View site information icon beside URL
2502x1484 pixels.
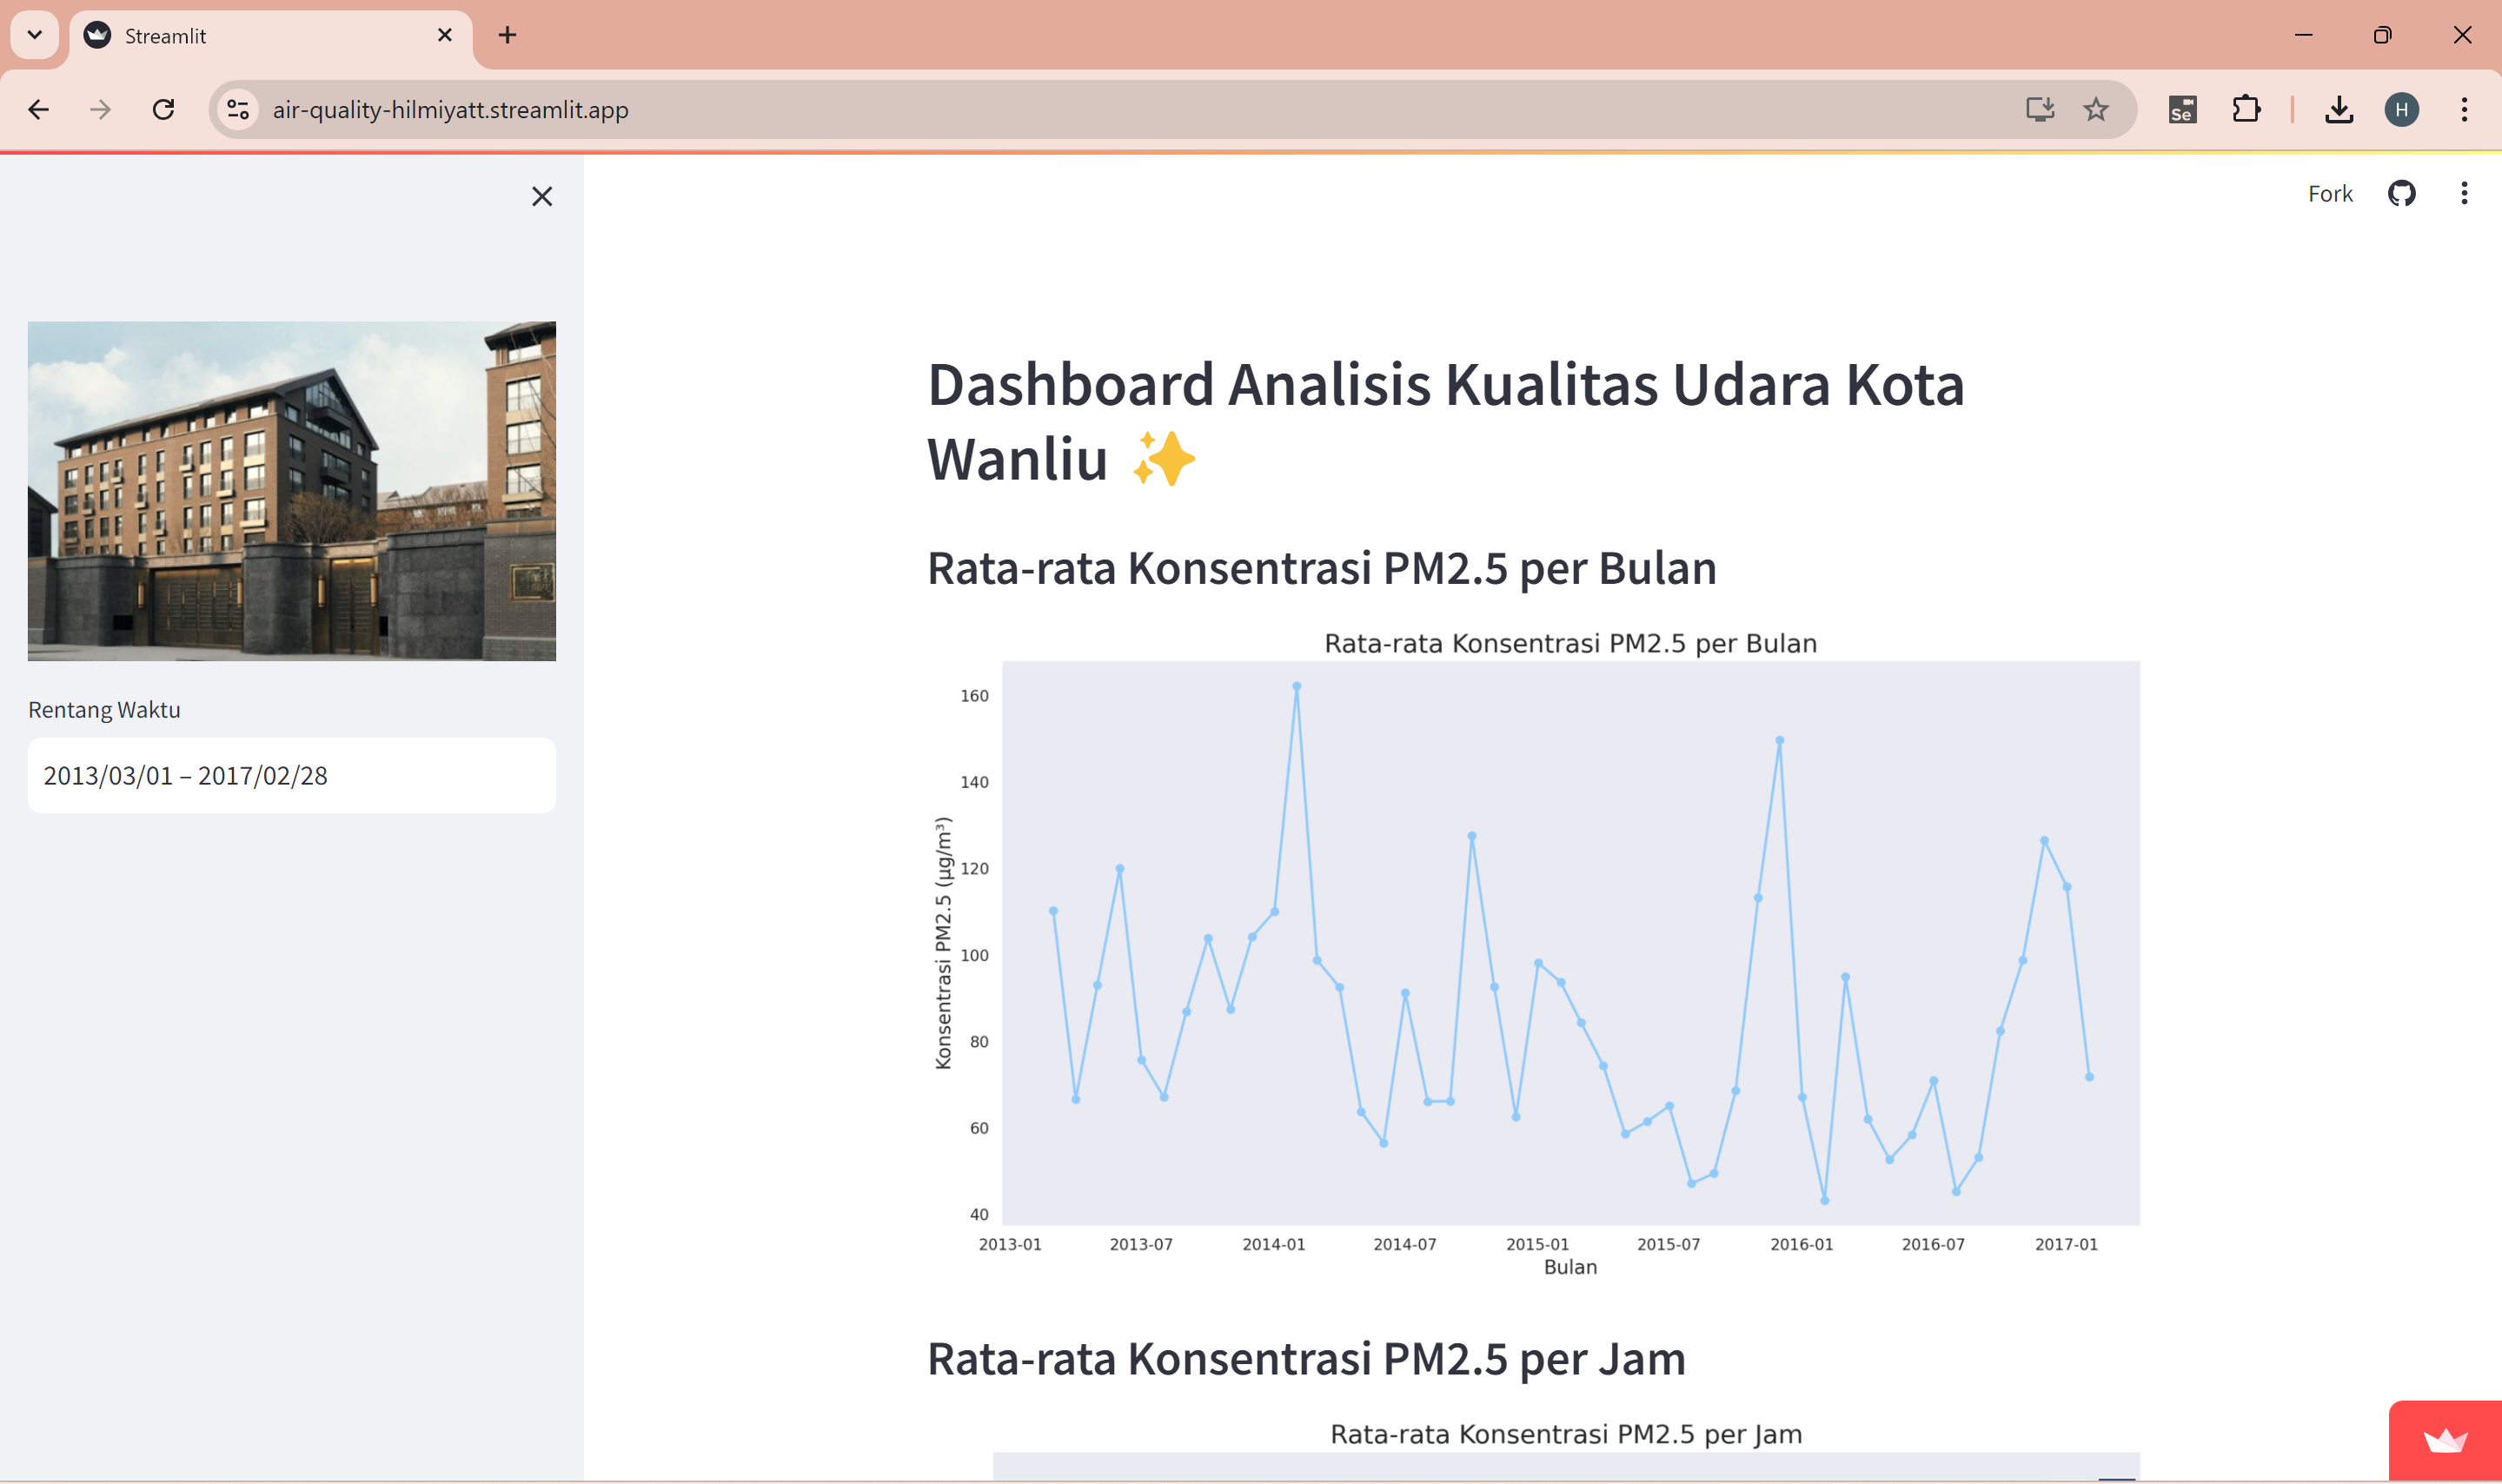click(x=238, y=109)
